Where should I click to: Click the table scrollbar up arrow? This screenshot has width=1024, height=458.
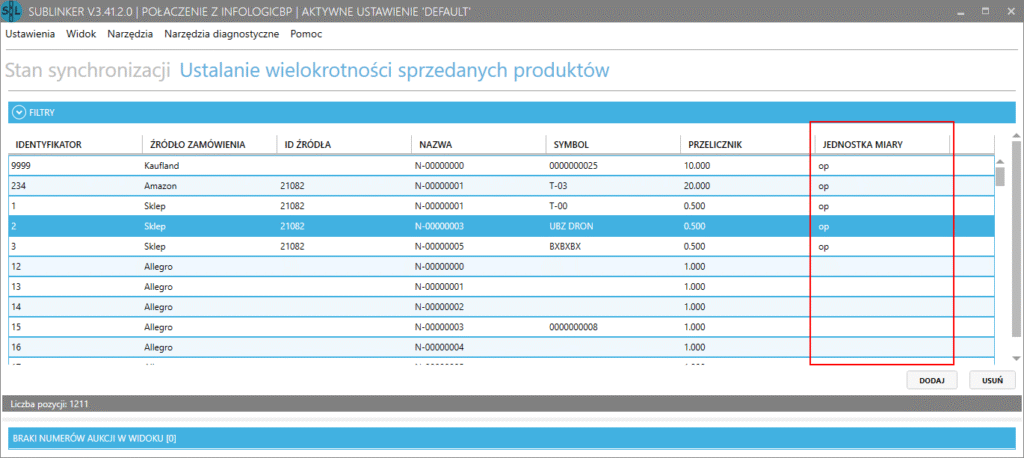pyautogui.click(x=1016, y=139)
